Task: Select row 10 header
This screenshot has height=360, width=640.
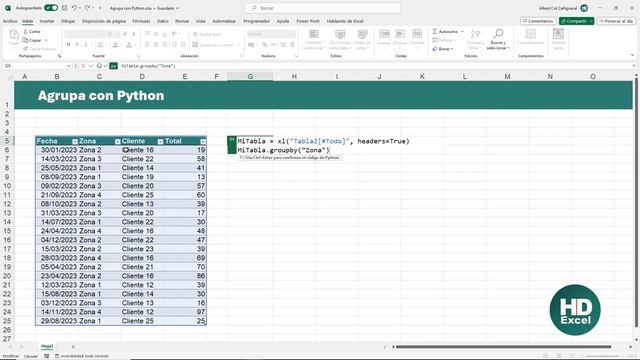Action: [7, 186]
